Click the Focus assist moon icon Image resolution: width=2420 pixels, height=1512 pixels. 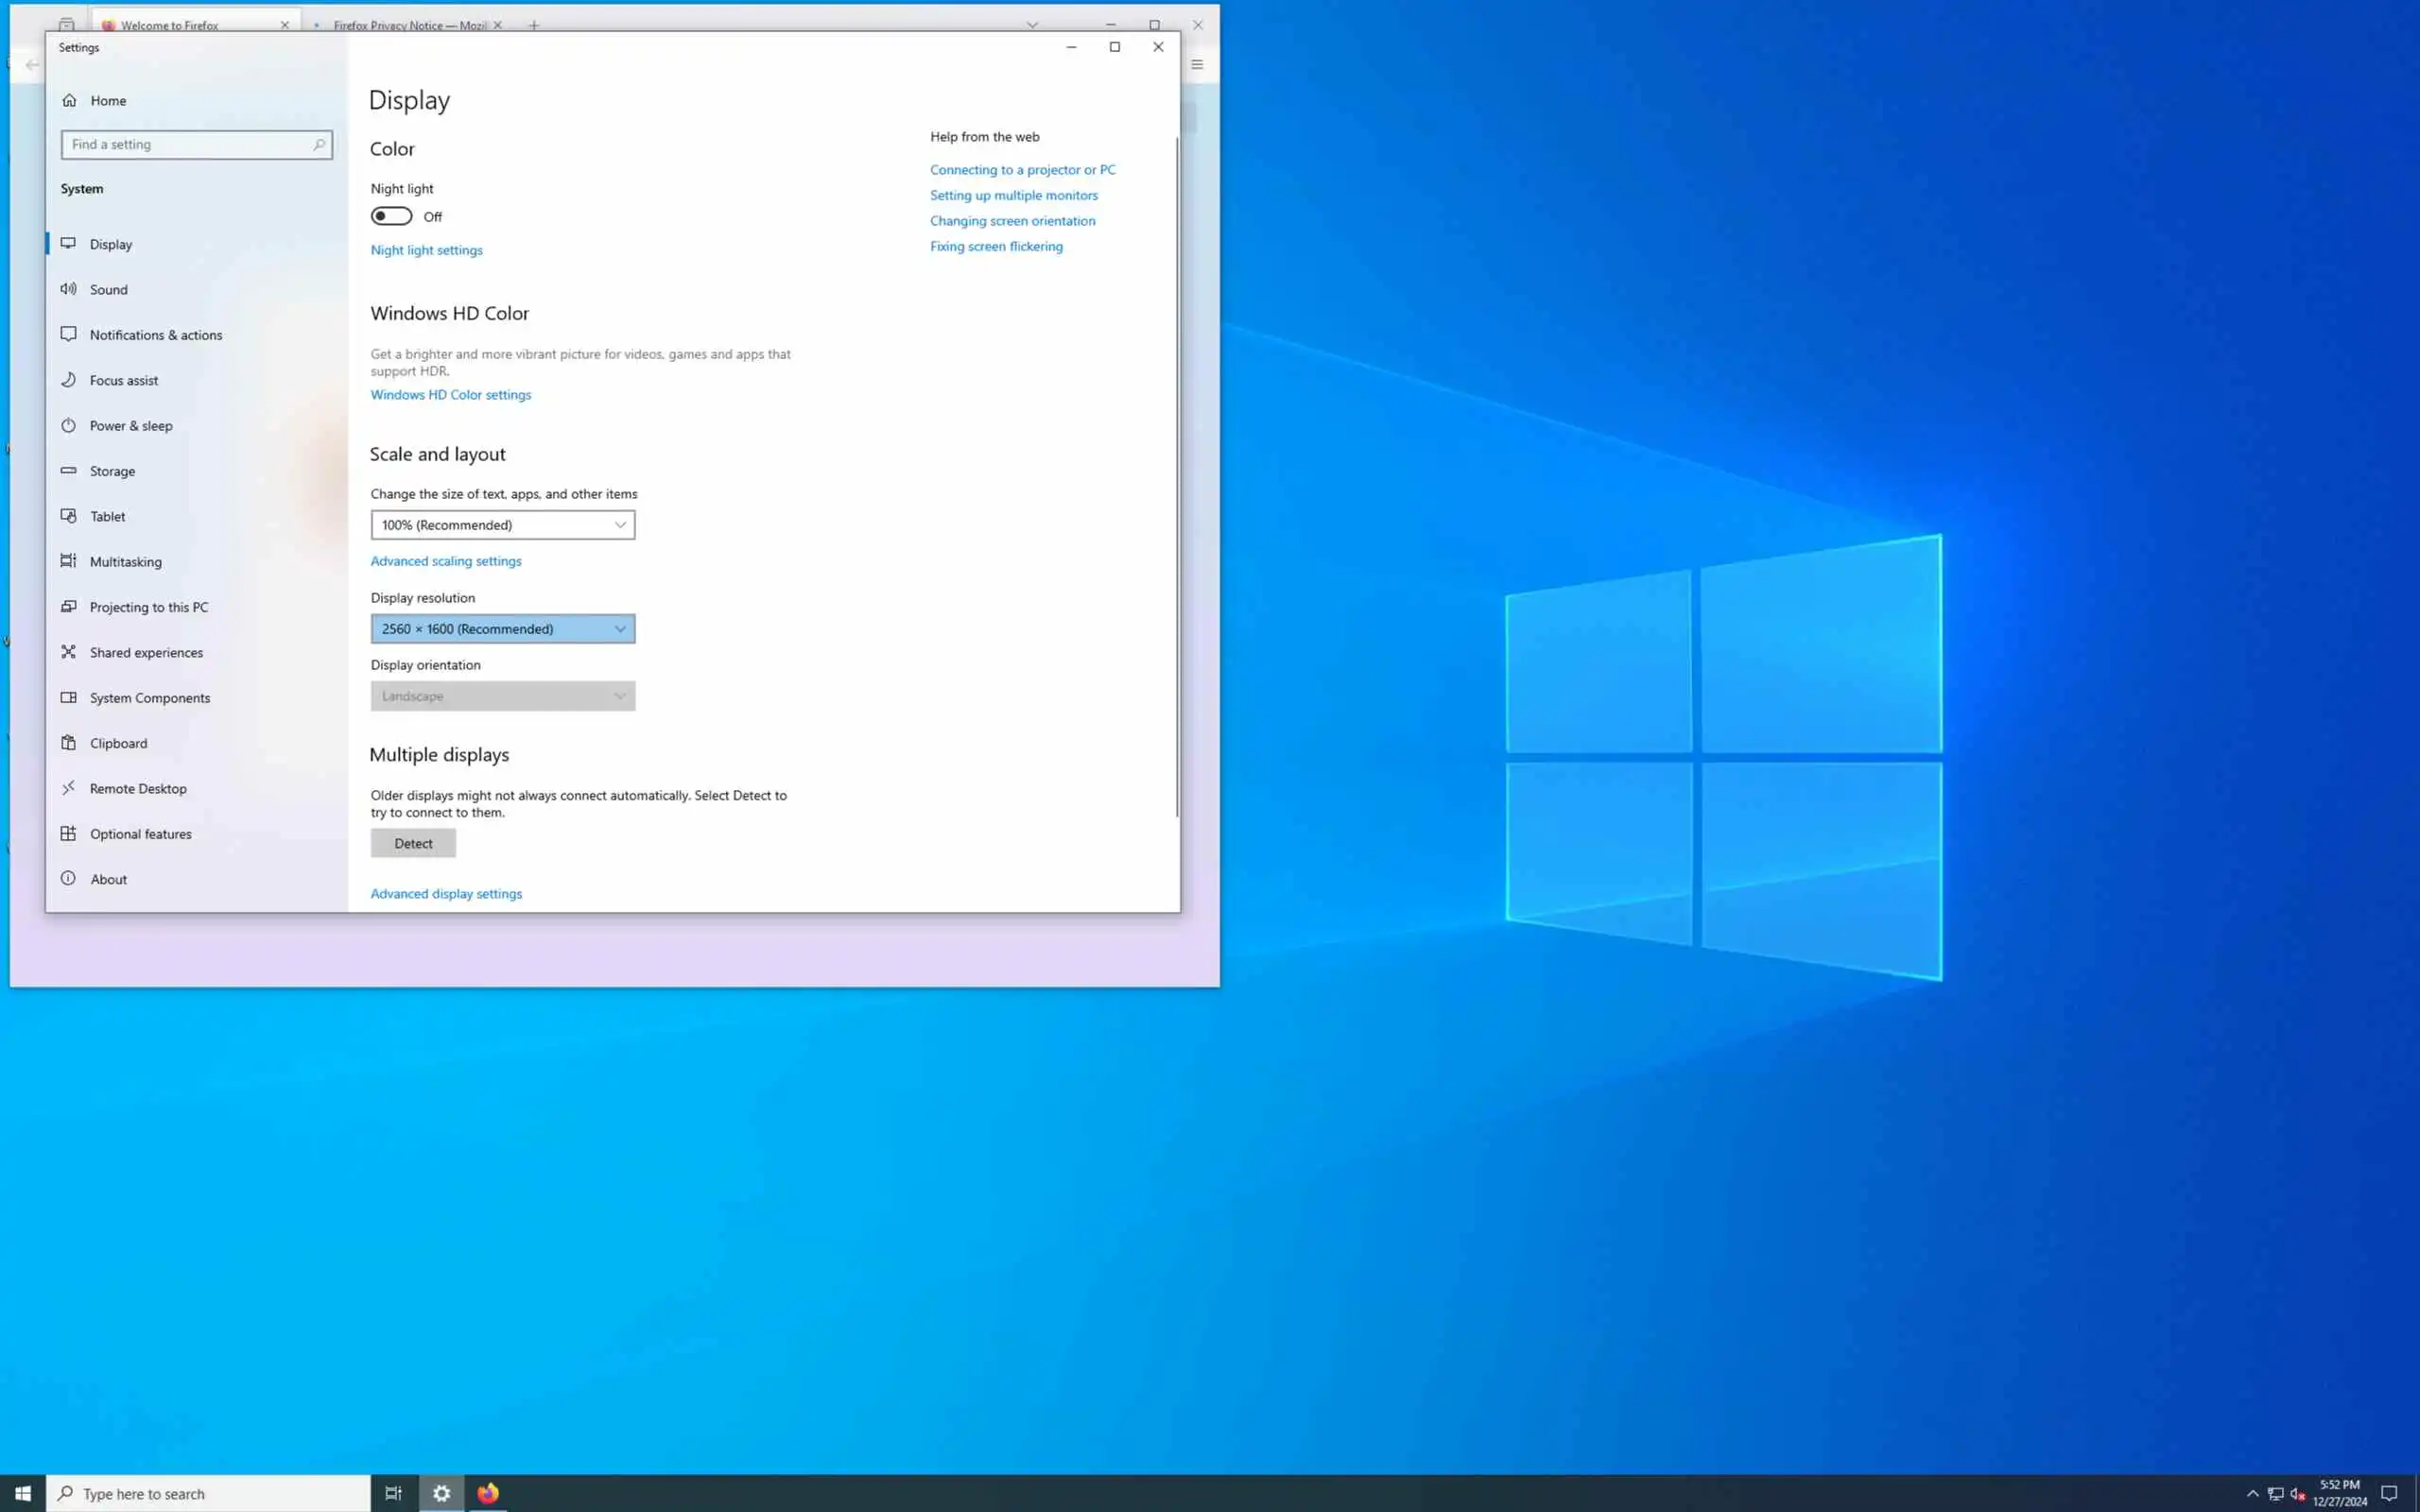click(68, 380)
